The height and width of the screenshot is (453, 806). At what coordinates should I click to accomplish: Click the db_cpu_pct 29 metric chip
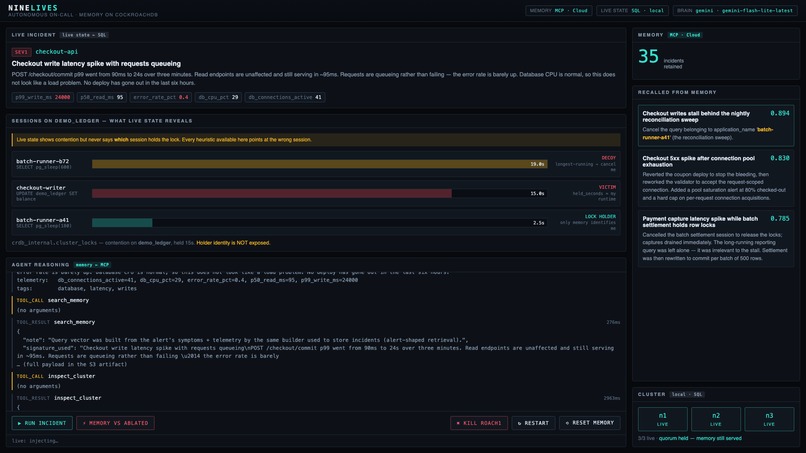[x=218, y=97]
